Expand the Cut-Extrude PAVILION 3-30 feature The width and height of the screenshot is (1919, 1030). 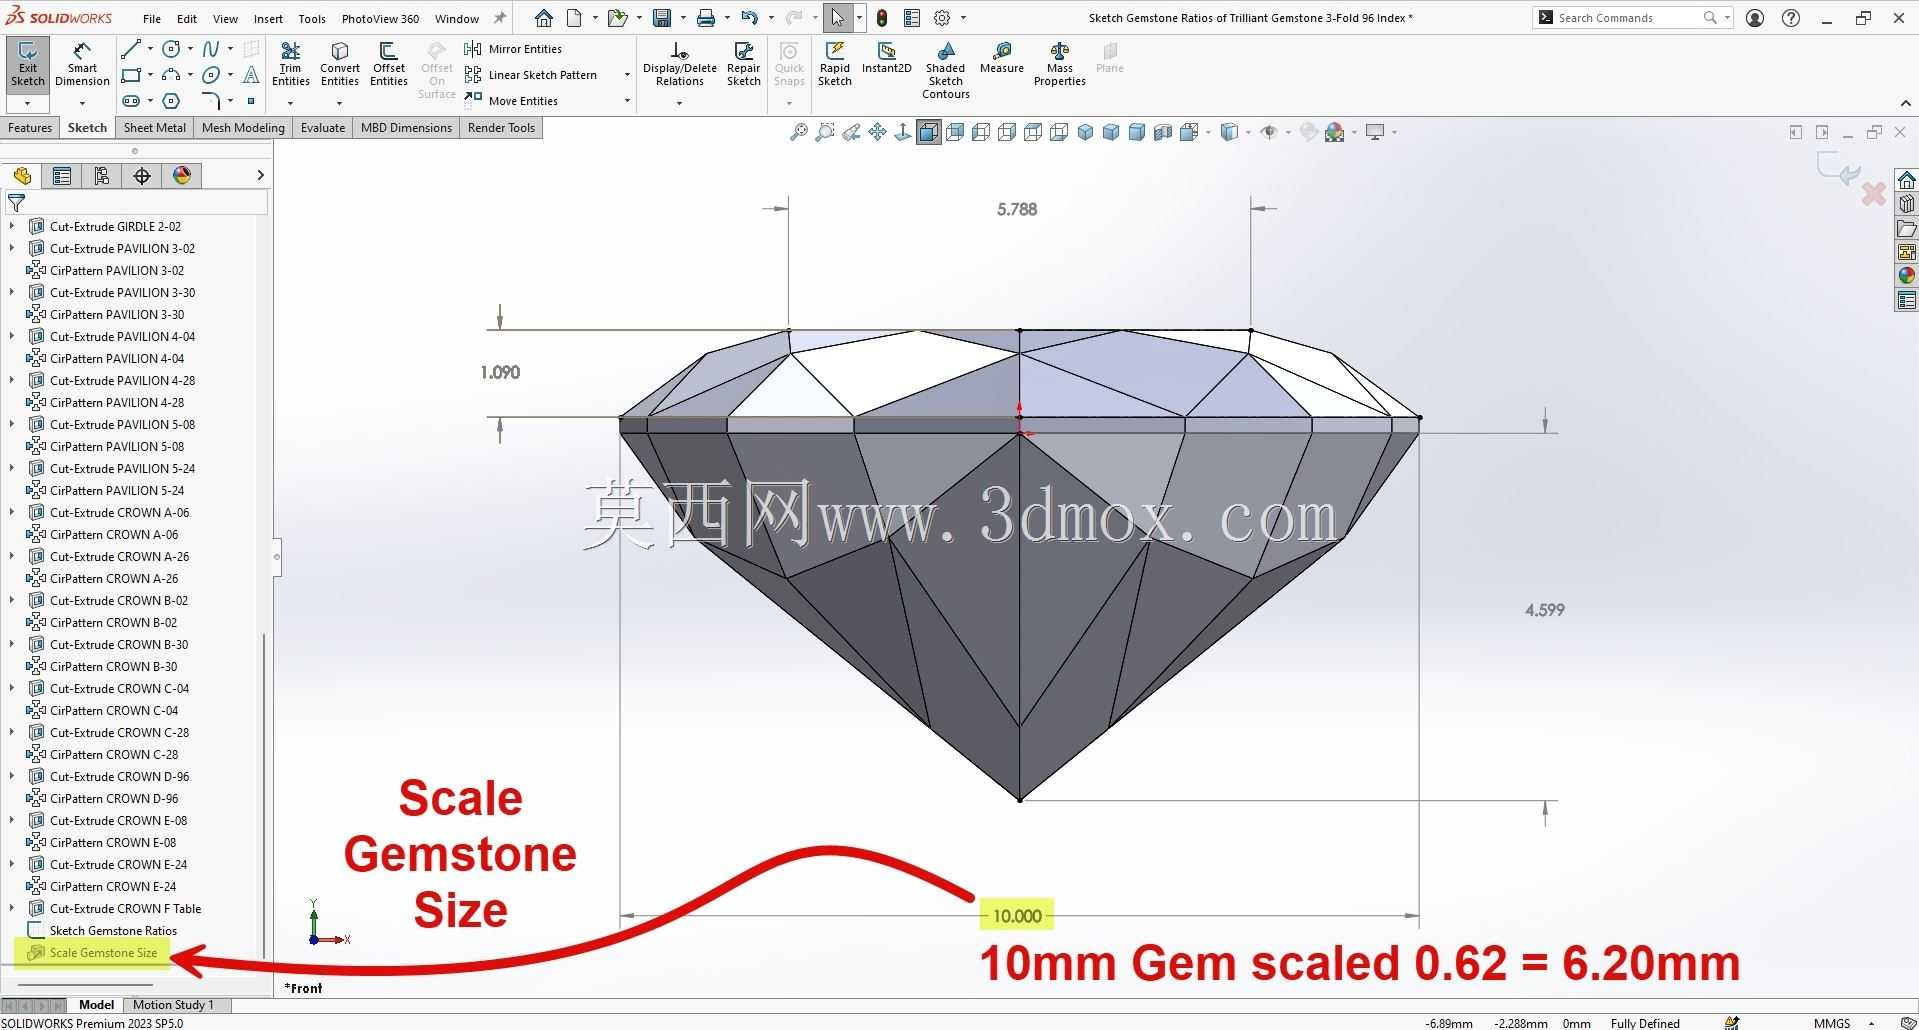click(x=12, y=292)
